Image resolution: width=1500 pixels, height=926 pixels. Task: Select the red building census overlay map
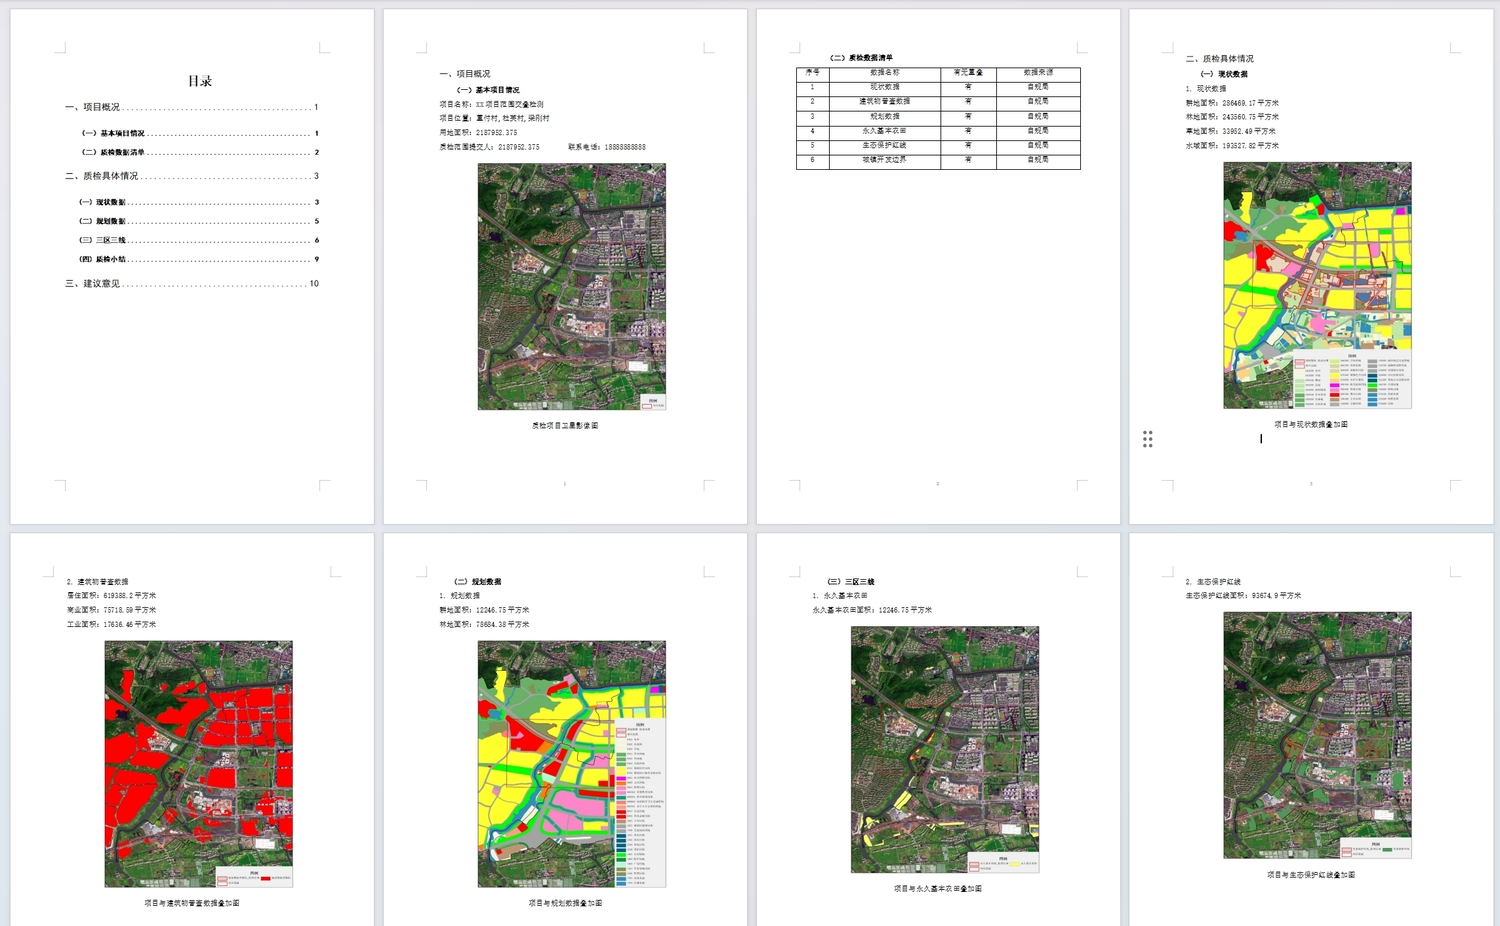[199, 764]
